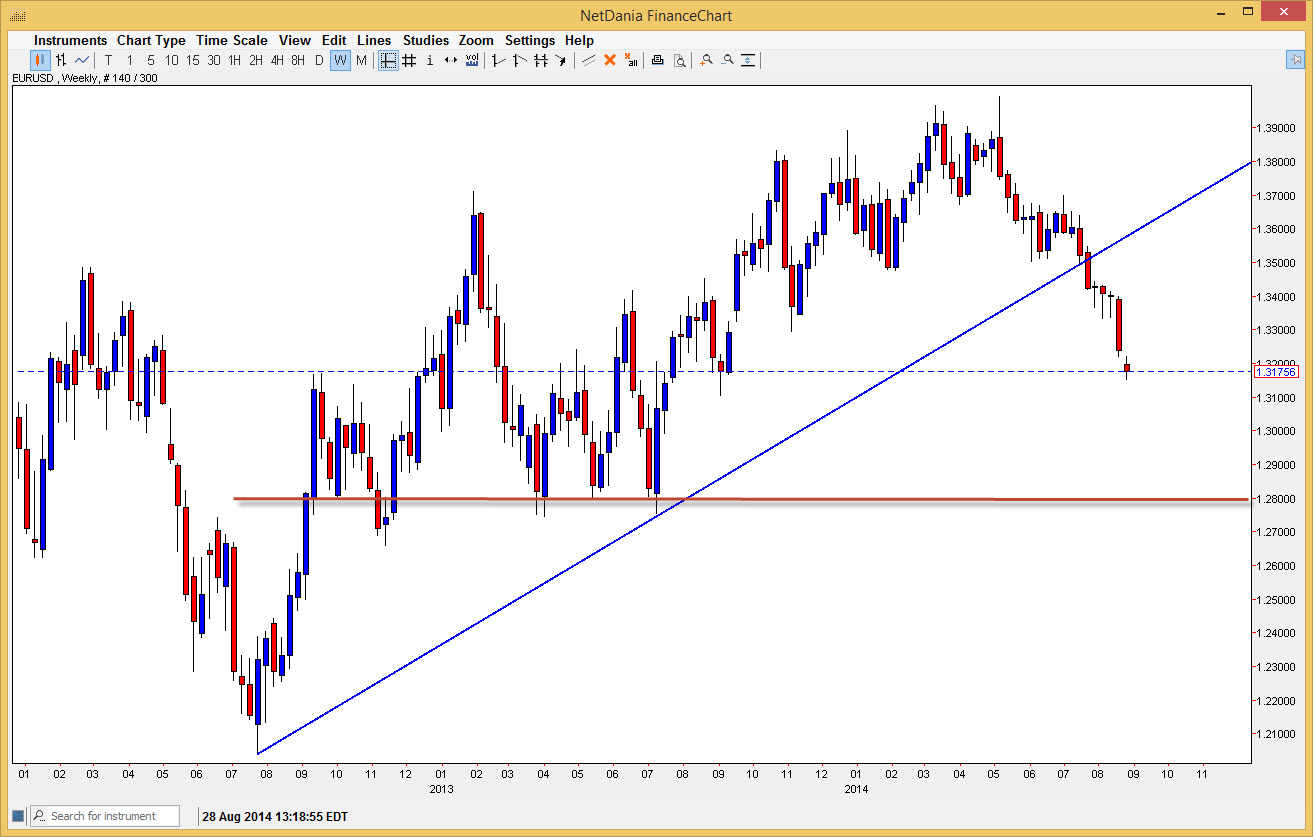Switch to Daily timeframe with D toggle
The height and width of the screenshot is (837, 1313).
point(318,60)
